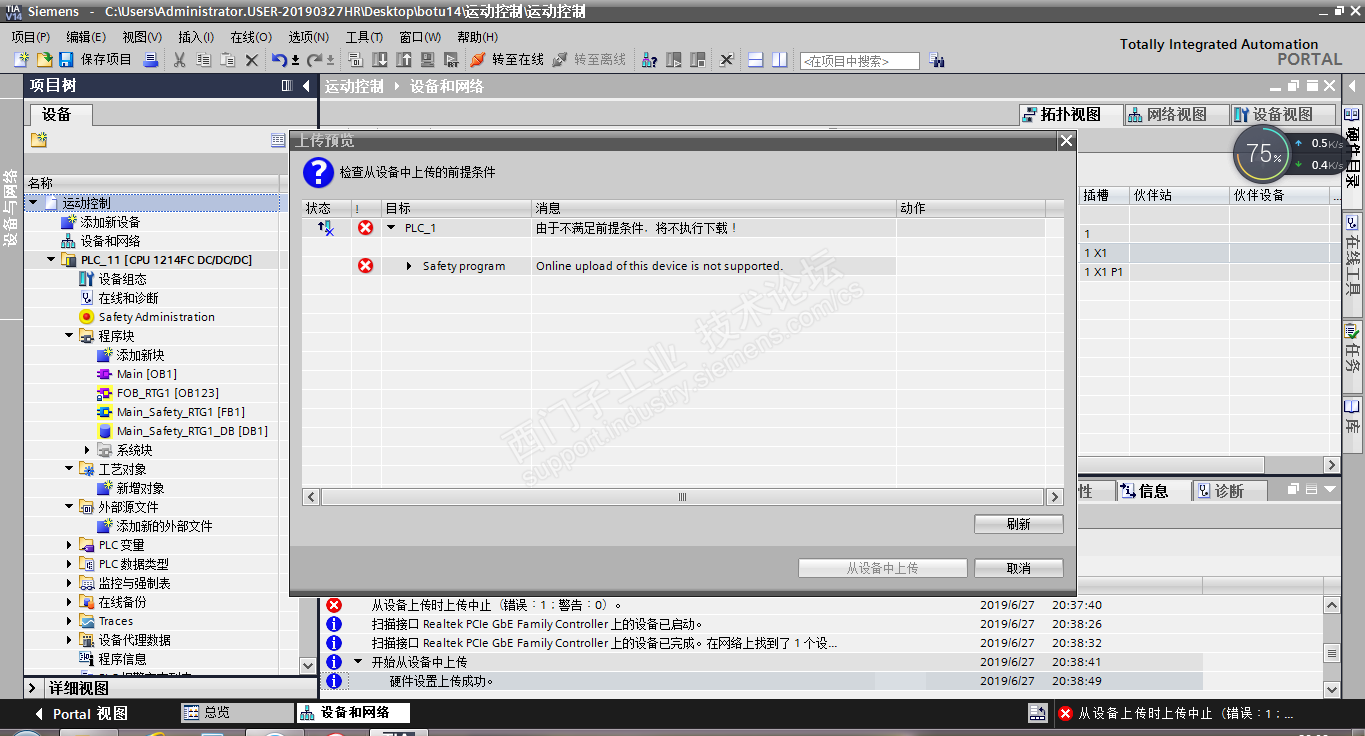This screenshot has height=736, width=1365.
Task: Select 新增对象 under 工艺对象
Action: point(140,488)
